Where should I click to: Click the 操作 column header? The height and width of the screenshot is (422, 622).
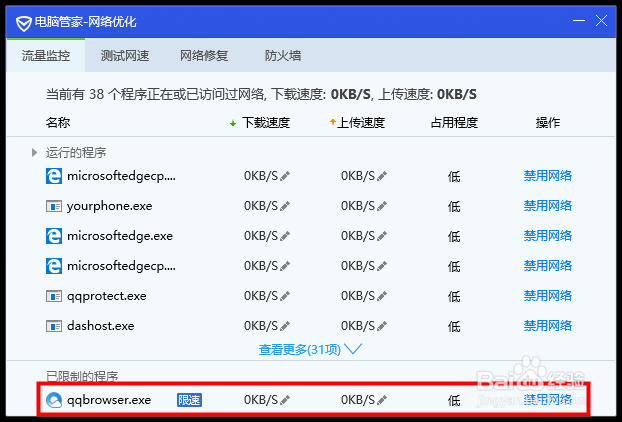547,123
